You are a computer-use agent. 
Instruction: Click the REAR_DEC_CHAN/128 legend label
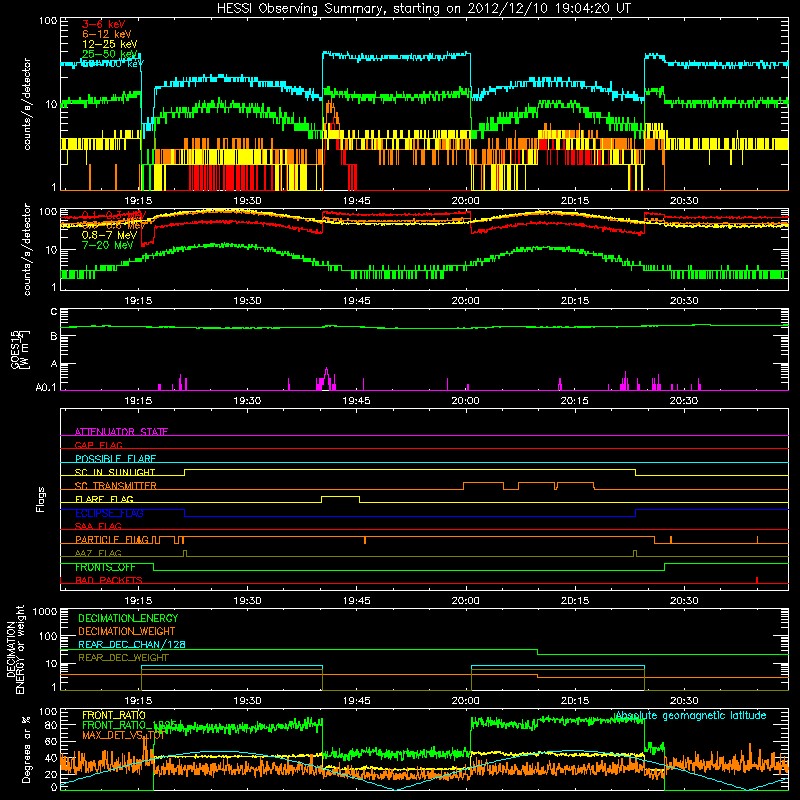tap(132, 644)
